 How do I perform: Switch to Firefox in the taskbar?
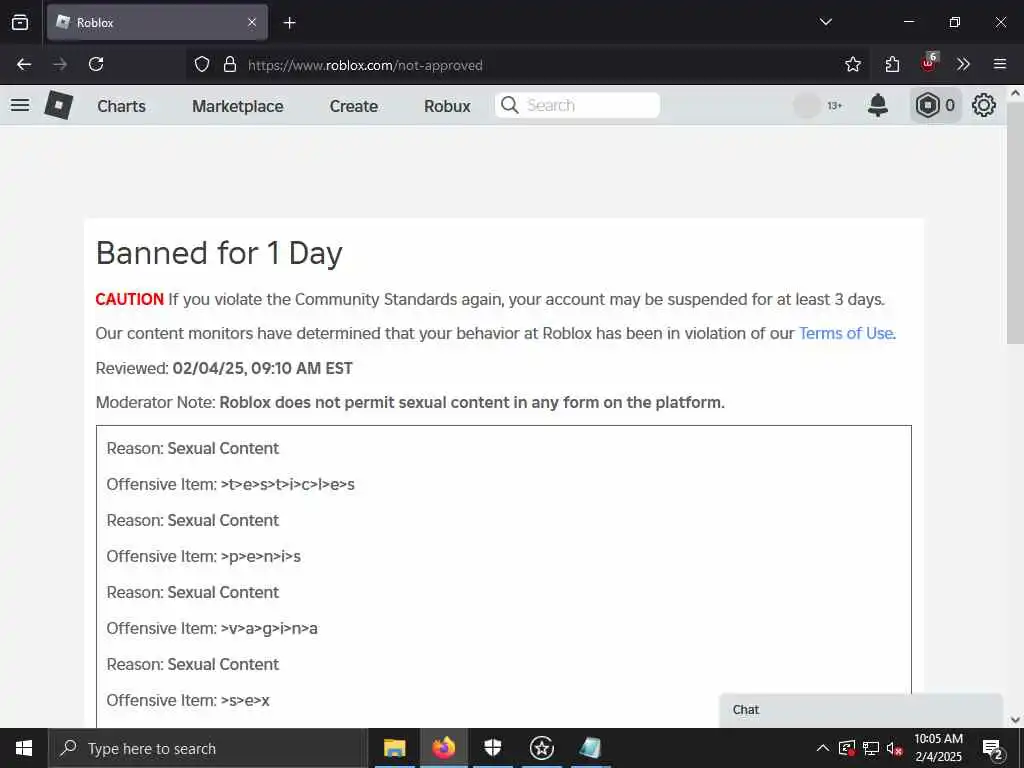(x=443, y=748)
